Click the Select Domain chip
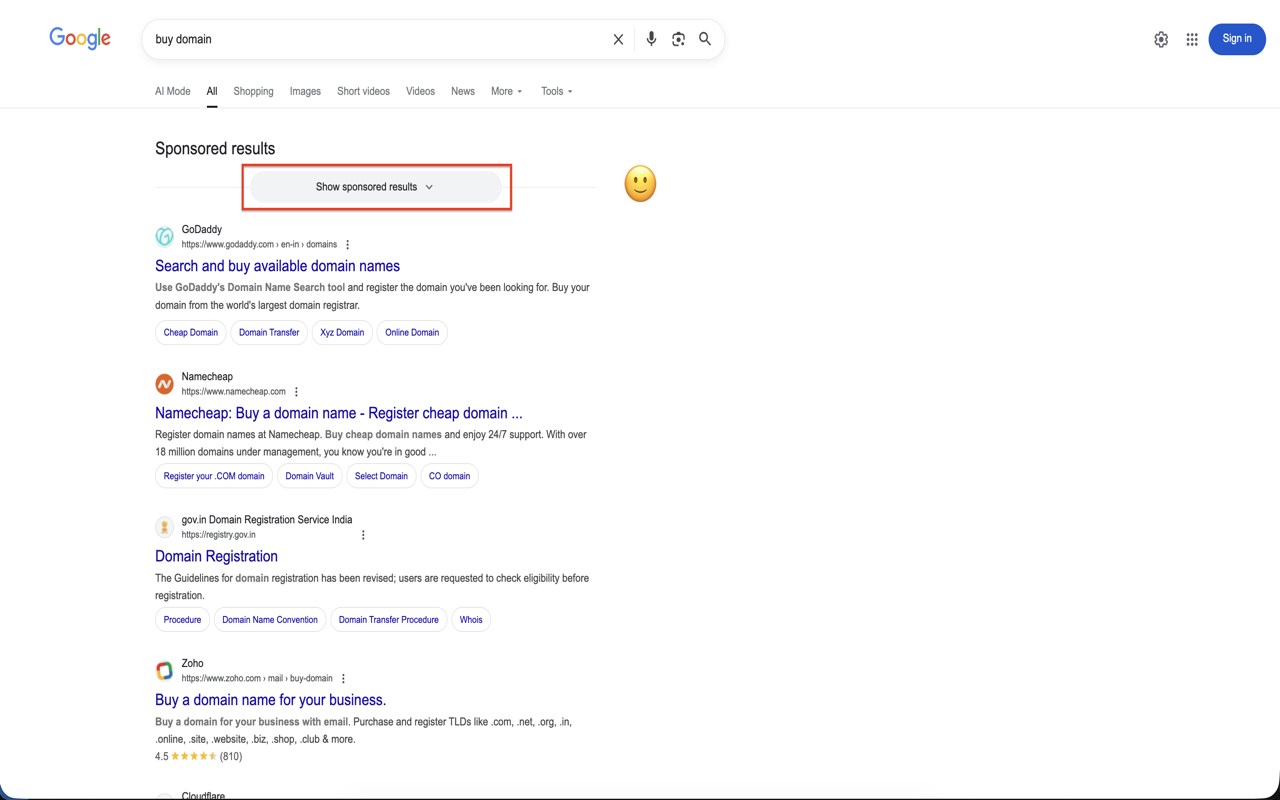1280x800 pixels. (x=381, y=476)
